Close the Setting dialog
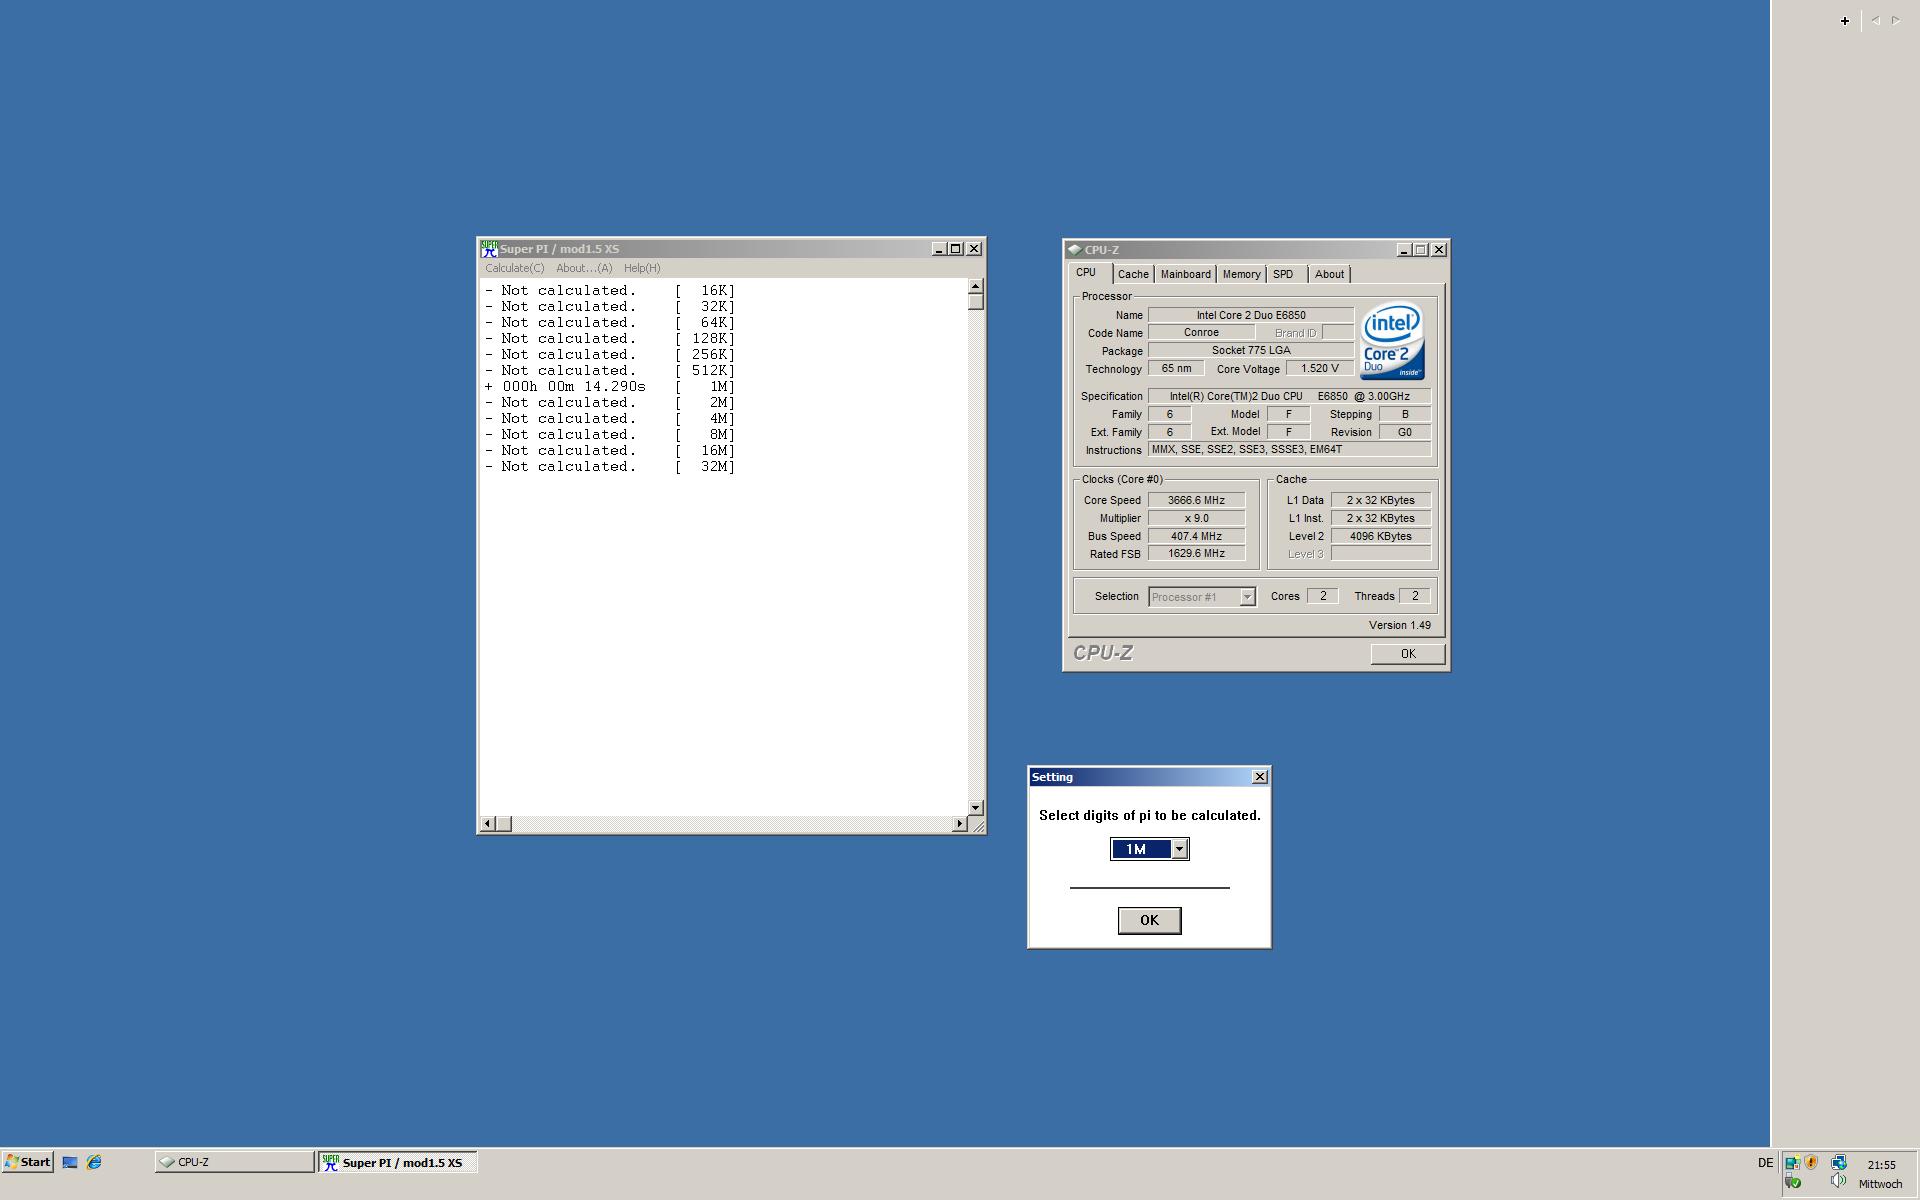1920x1200 pixels. pyautogui.click(x=1260, y=777)
